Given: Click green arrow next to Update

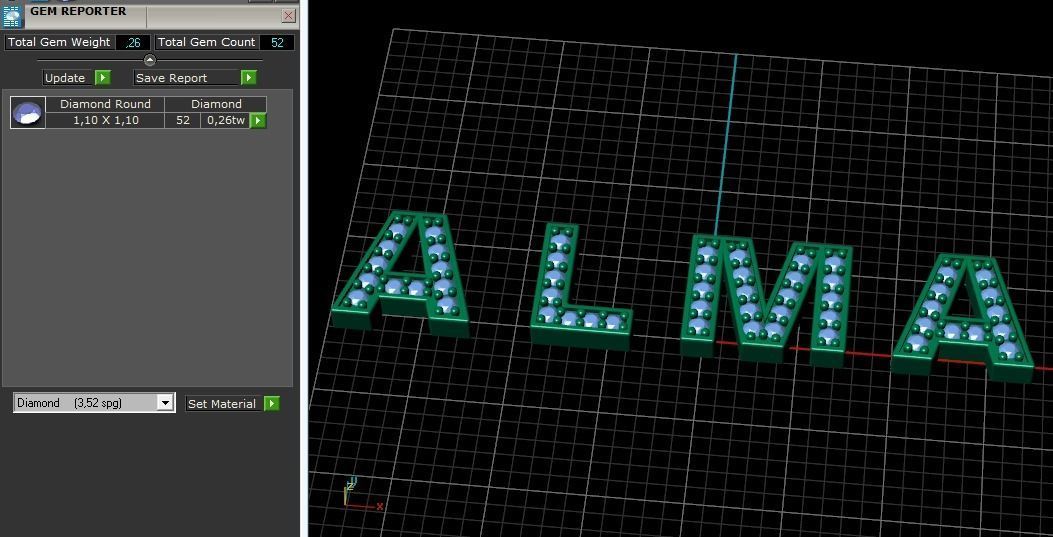Looking at the screenshot, I should 102,78.
